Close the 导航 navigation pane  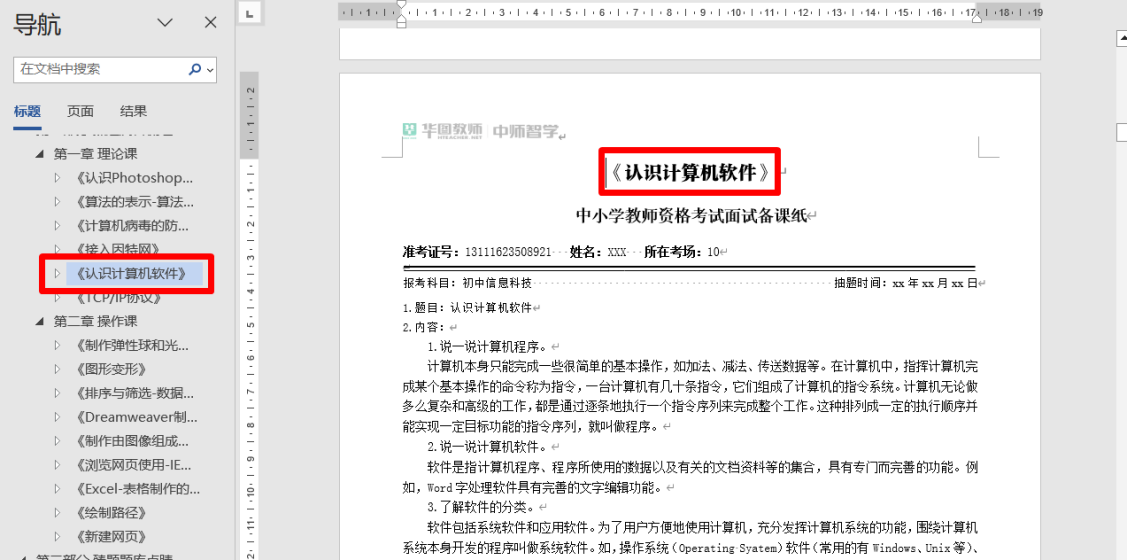coord(210,23)
